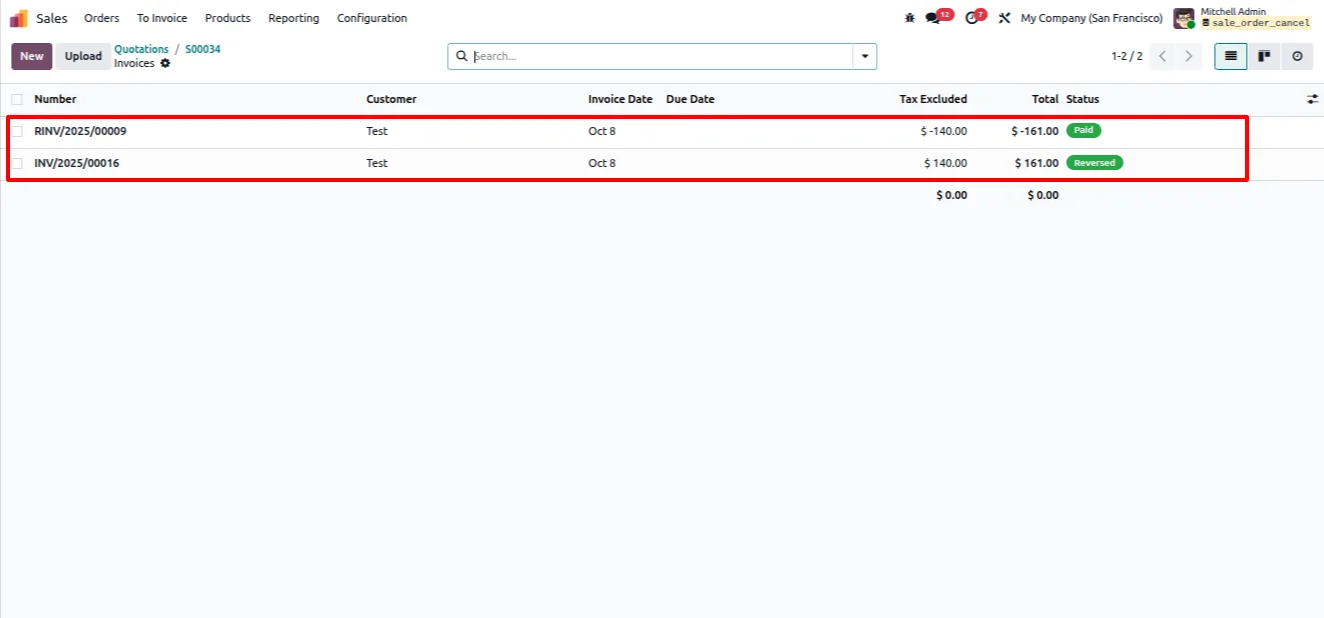Tick checkbox for INV/2025/00016 row
This screenshot has width=1324, height=618.
17,163
